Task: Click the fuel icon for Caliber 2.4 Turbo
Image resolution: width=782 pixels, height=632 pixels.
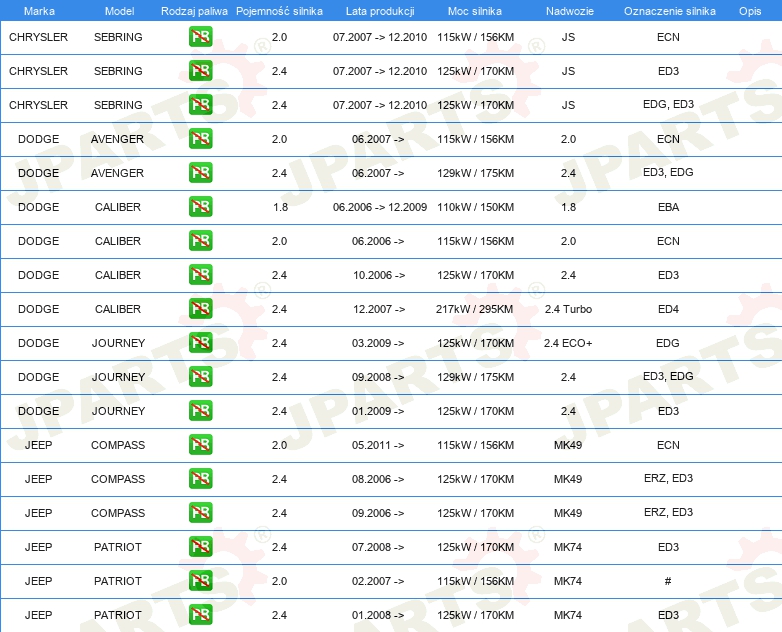Action: point(200,309)
